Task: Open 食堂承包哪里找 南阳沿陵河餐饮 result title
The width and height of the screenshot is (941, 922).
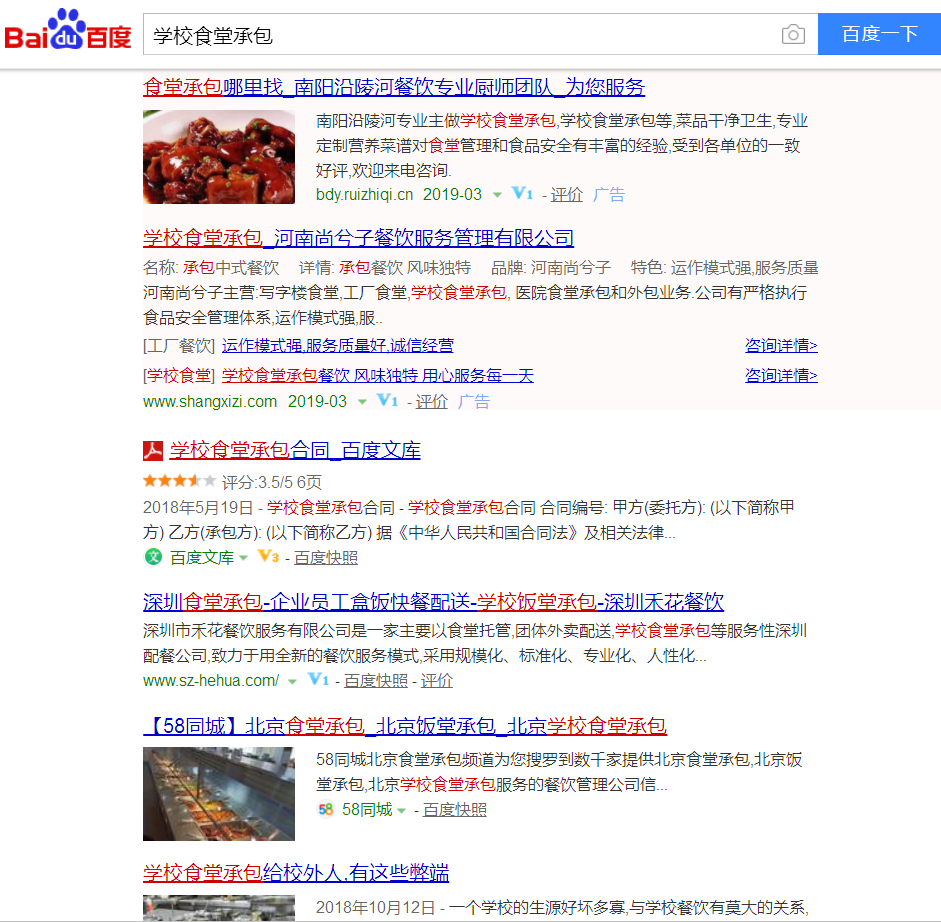Action: pos(394,87)
